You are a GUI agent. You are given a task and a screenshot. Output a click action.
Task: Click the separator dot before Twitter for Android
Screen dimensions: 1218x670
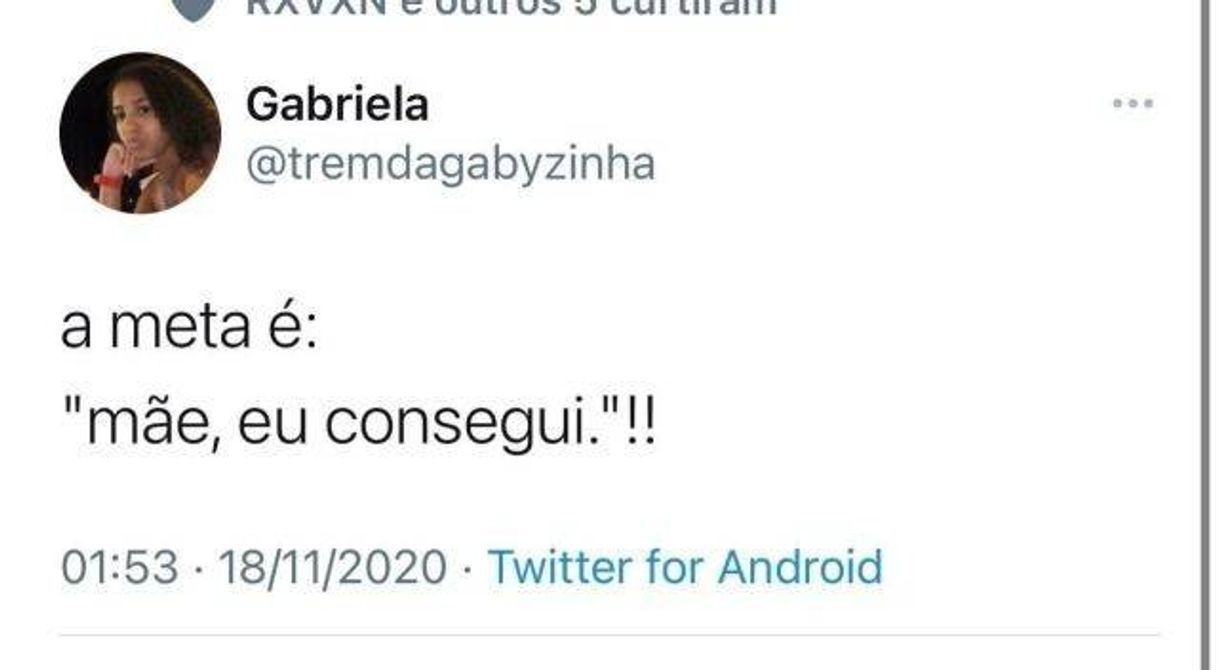coord(467,570)
